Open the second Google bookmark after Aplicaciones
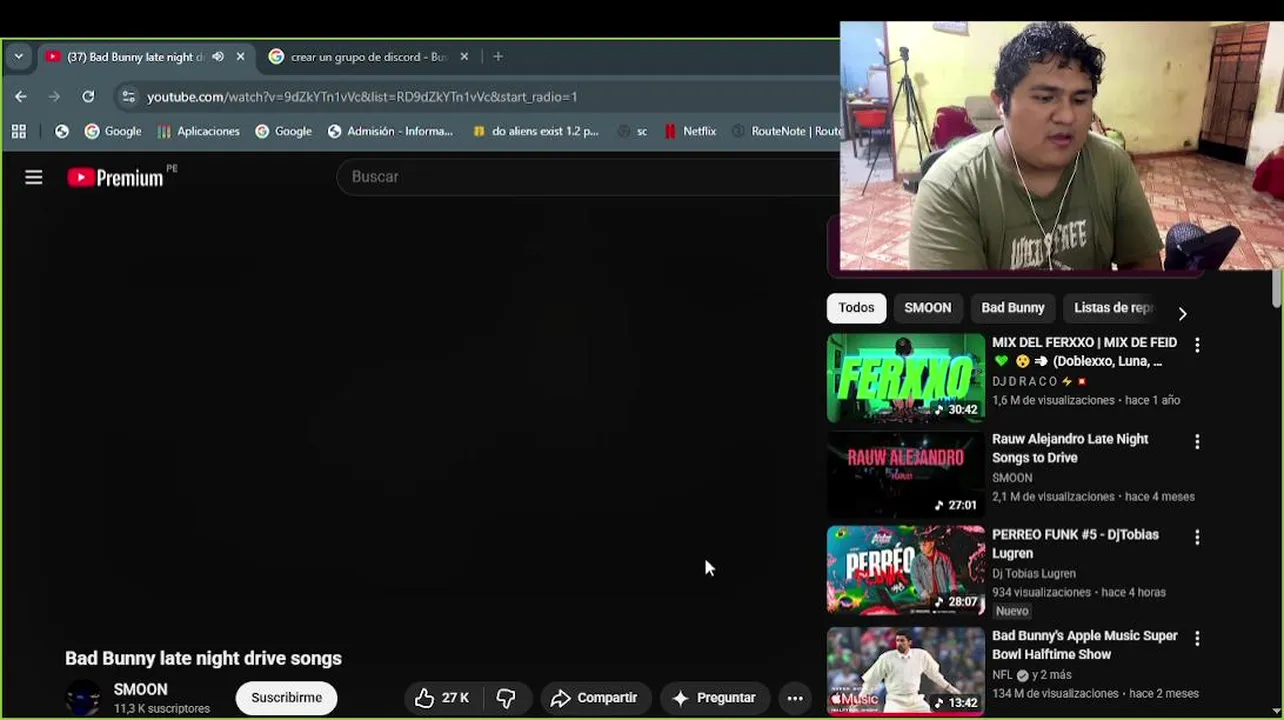This screenshot has width=1284, height=720. [283, 131]
